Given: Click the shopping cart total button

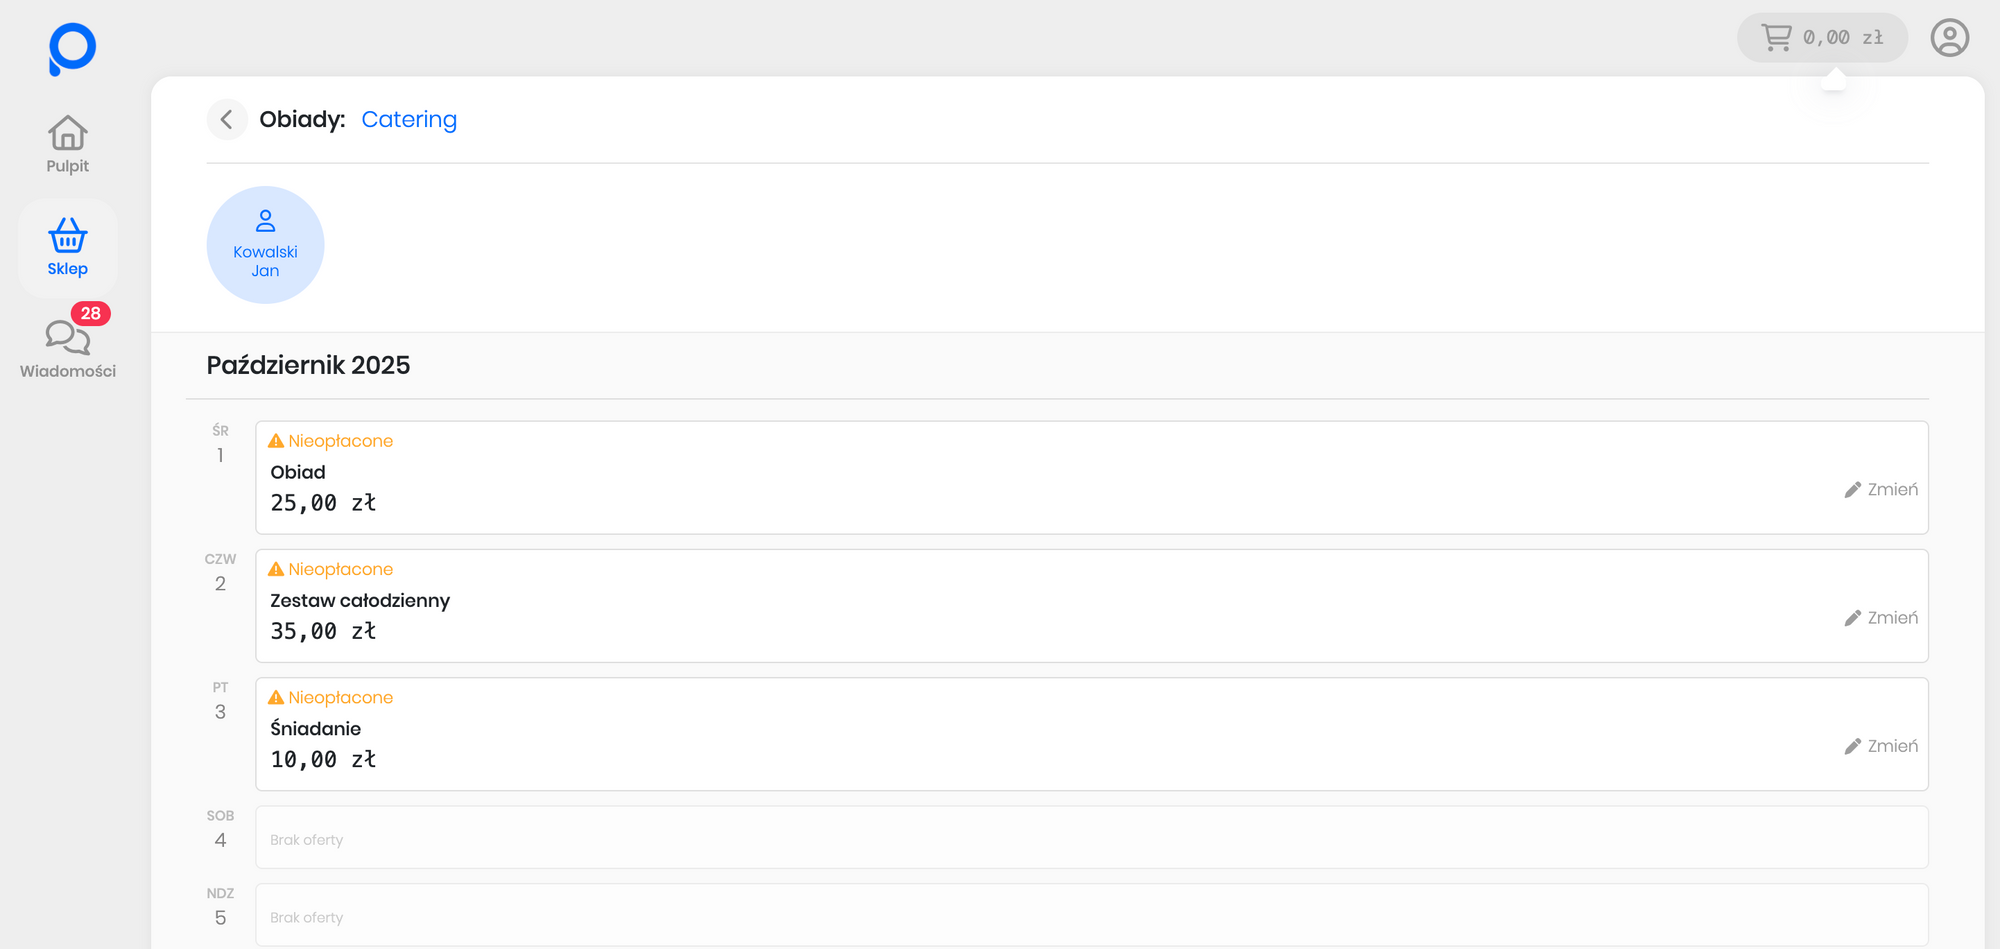Looking at the screenshot, I should click(x=1822, y=38).
